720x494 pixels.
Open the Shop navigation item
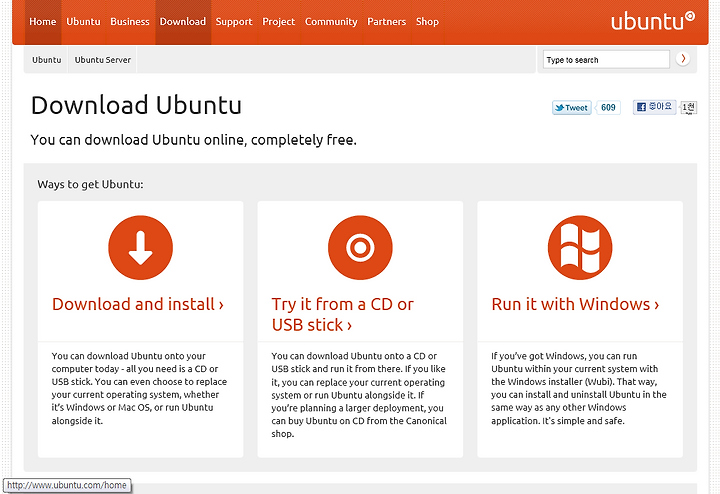click(x=427, y=22)
